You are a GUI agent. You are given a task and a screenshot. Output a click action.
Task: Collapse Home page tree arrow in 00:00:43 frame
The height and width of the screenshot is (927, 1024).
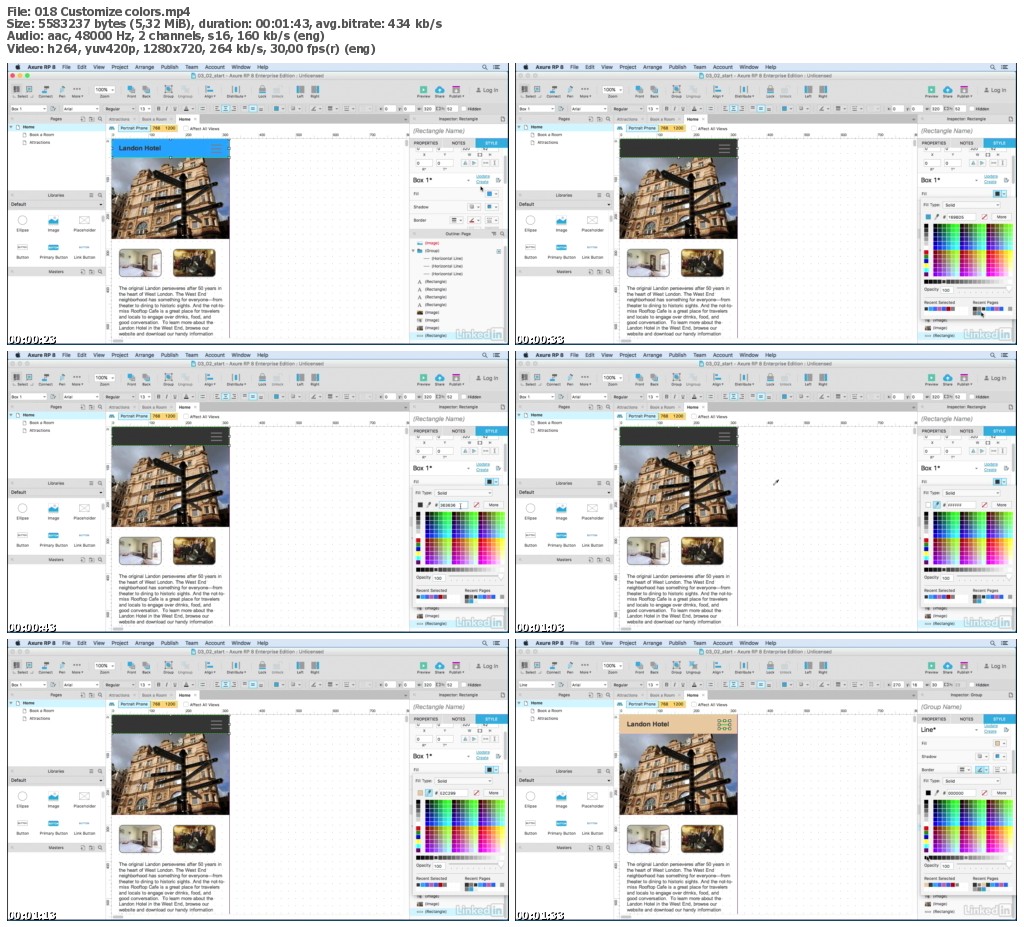click(12, 415)
